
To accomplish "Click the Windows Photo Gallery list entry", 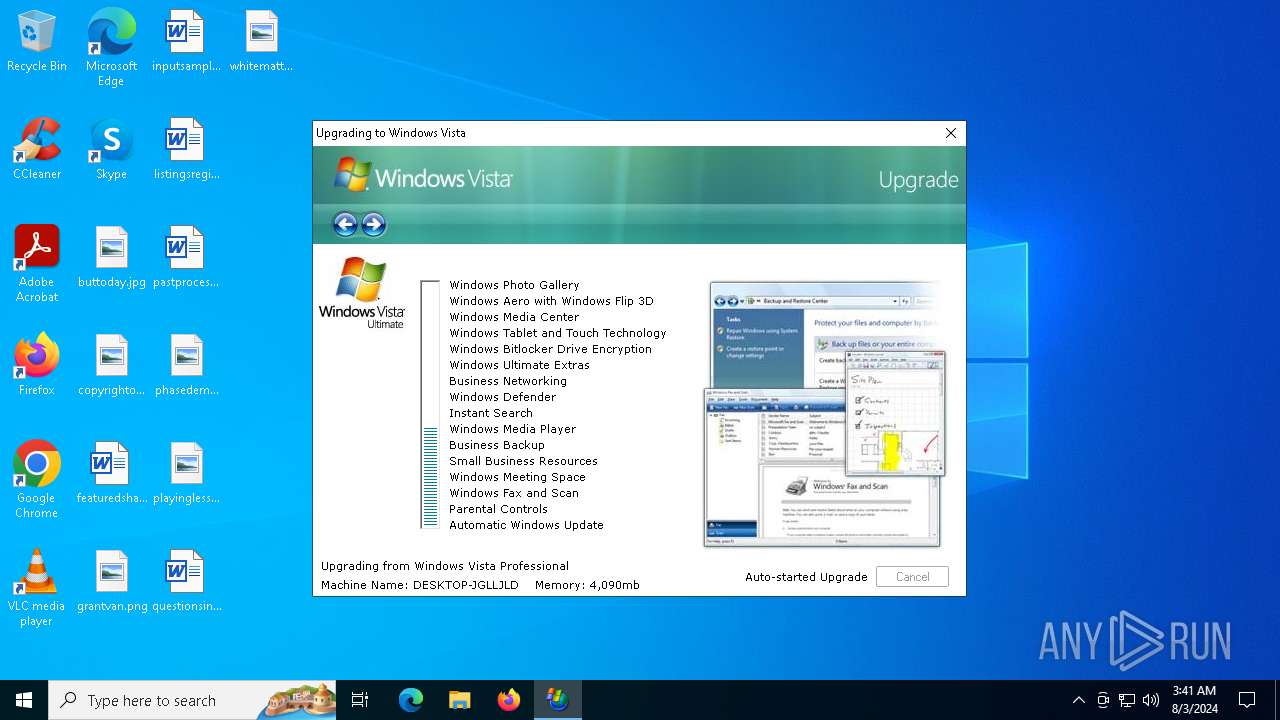I will coord(514,285).
